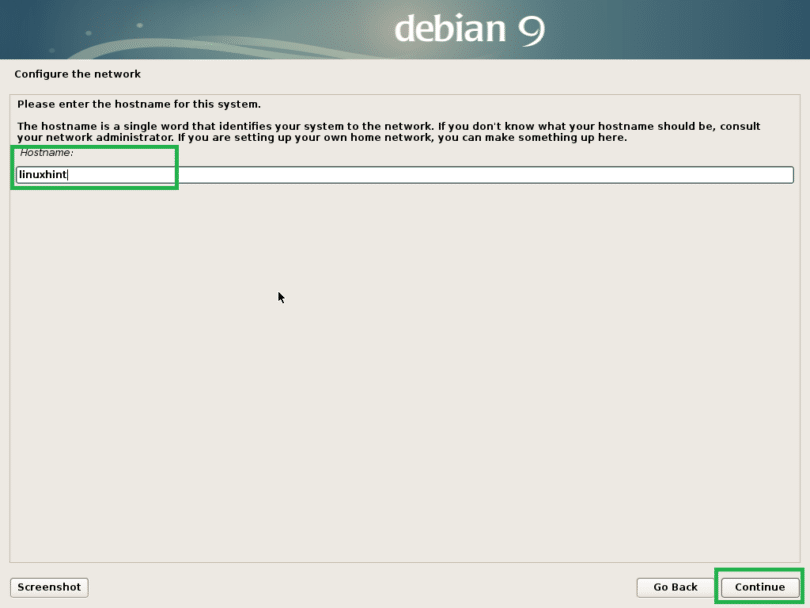Click the empty form area below the hostname
The image size is (810, 608).
(400, 350)
